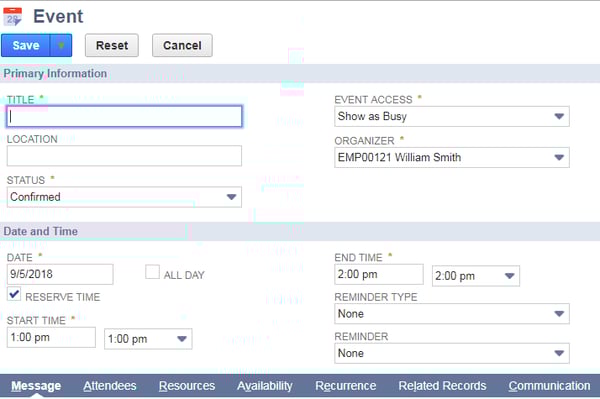This screenshot has height=399, width=600.
Task: Open the Reminder Type dropdown
Action: [452, 314]
